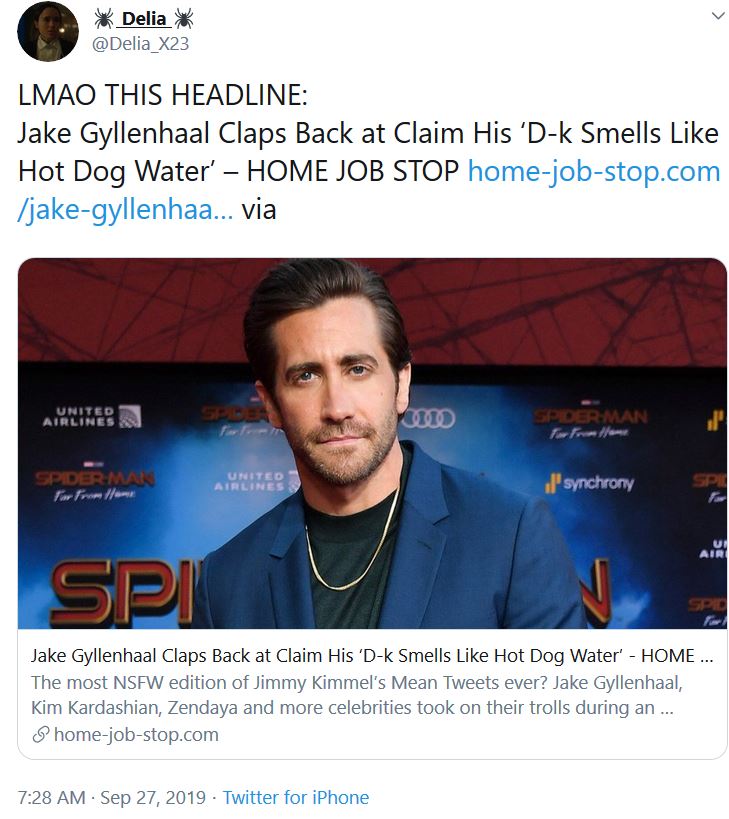Image resolution: width=729 pixels, height=819 pixels.
Task: Click the chain link icon beside home-job-stop.com
Action: coord(41,734)
